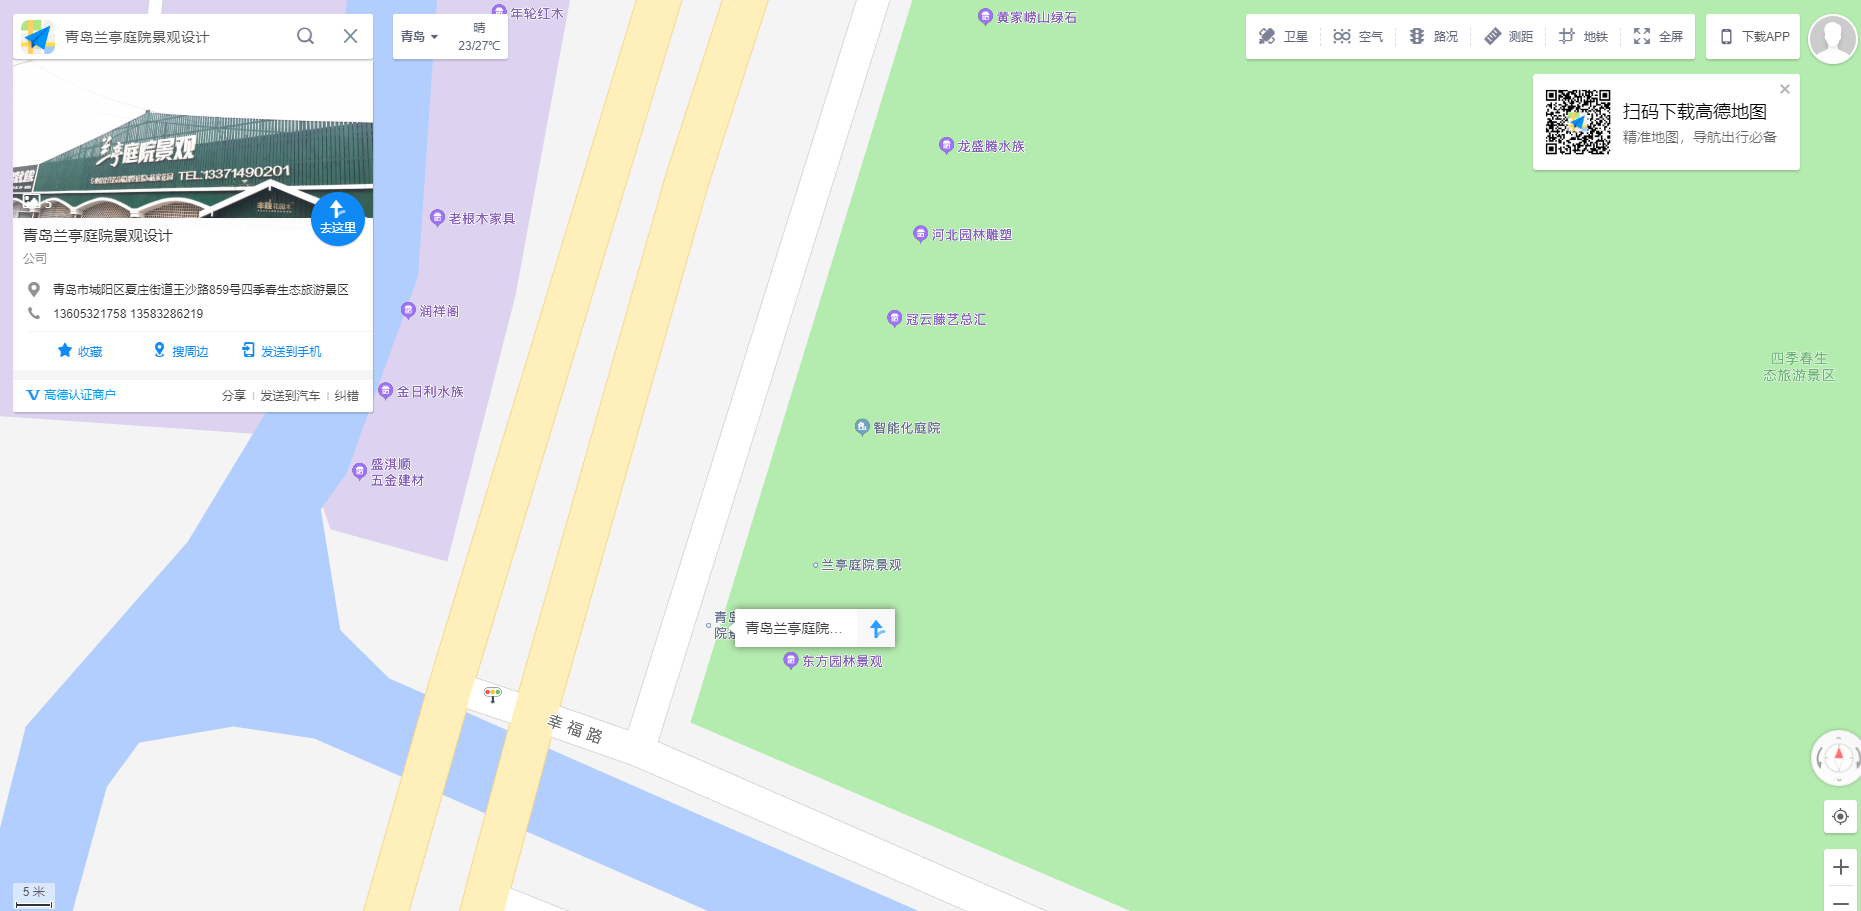Click the compass rotation control
The width and height of the screenshot is (1861, 911).
tap(1837, 758)
